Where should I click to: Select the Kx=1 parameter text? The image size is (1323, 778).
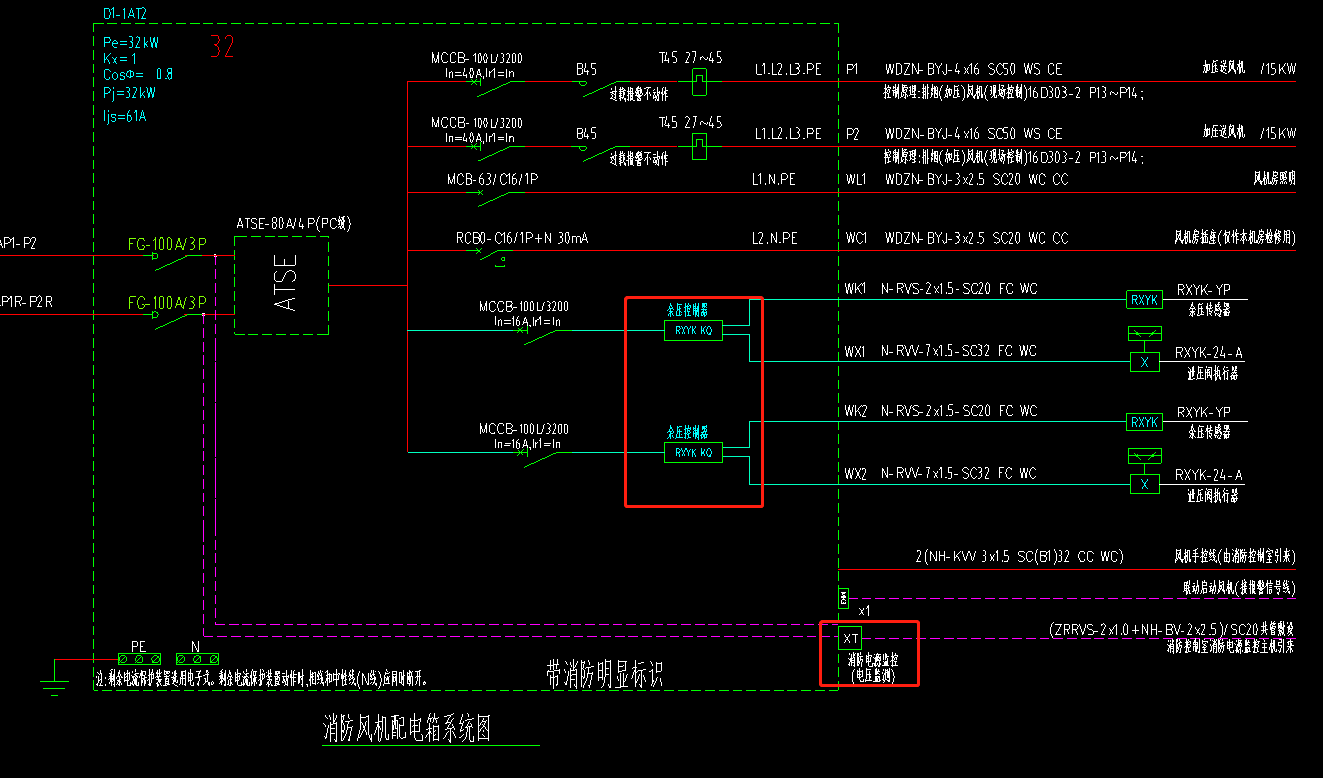120,59
